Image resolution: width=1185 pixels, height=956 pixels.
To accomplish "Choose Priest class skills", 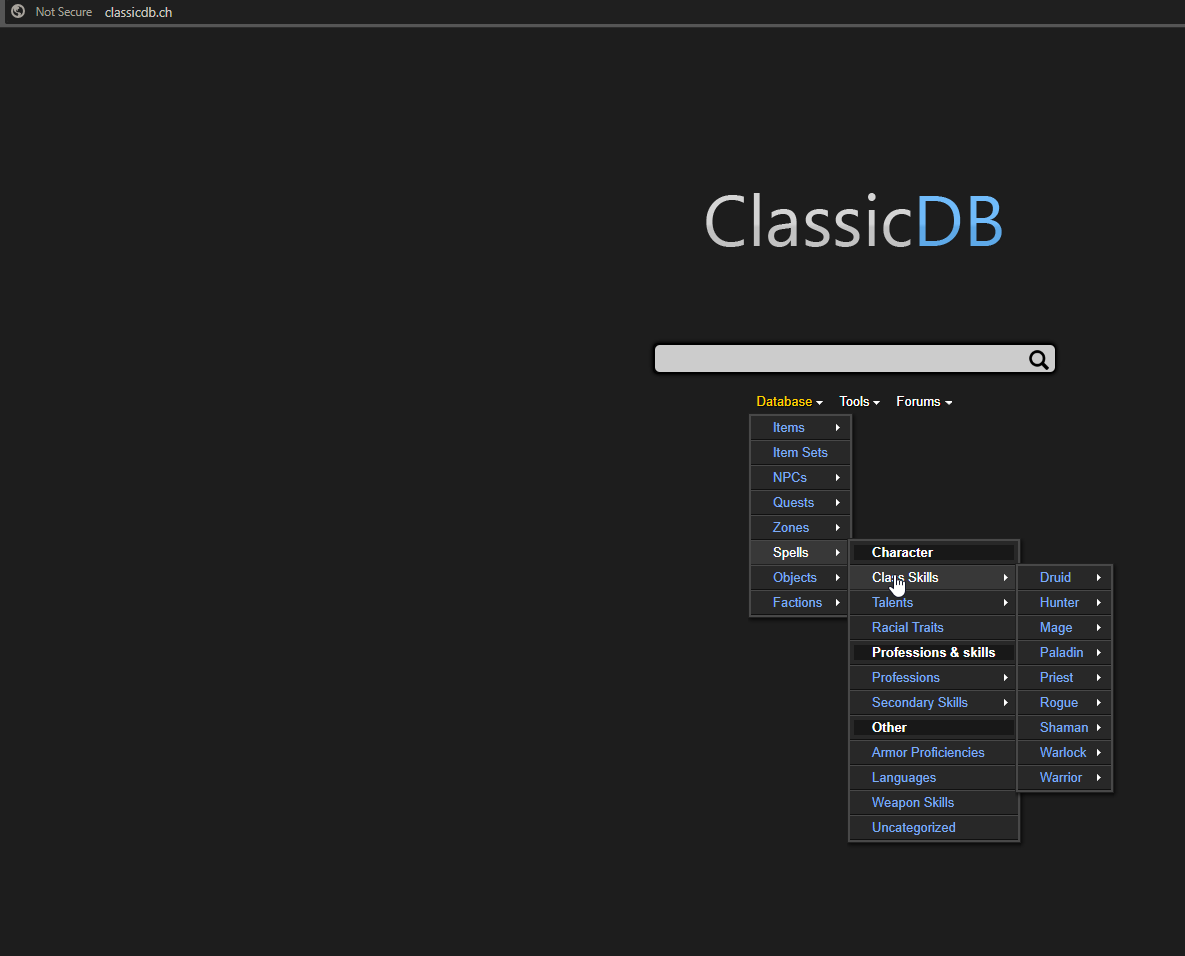I will (1065, 677).
